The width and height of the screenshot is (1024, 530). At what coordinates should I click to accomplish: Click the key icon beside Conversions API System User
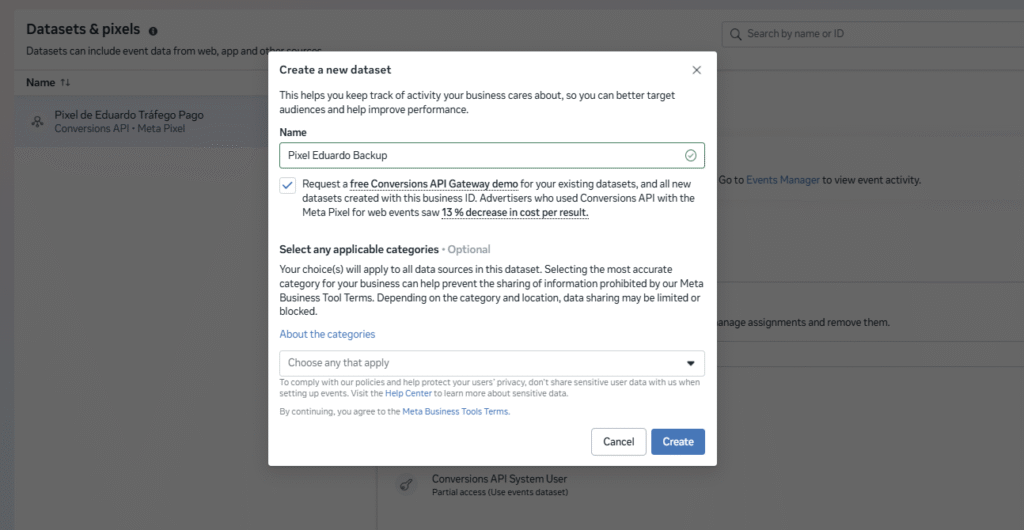click(x=407, y=485)
